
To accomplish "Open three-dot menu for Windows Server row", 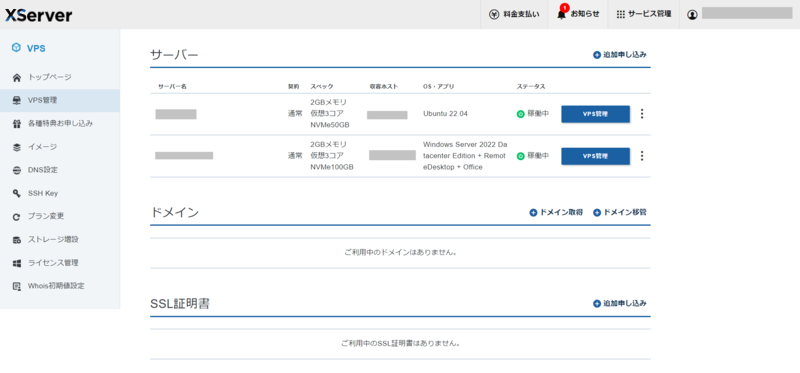I will pyautogui.click(x=642, y=156).
